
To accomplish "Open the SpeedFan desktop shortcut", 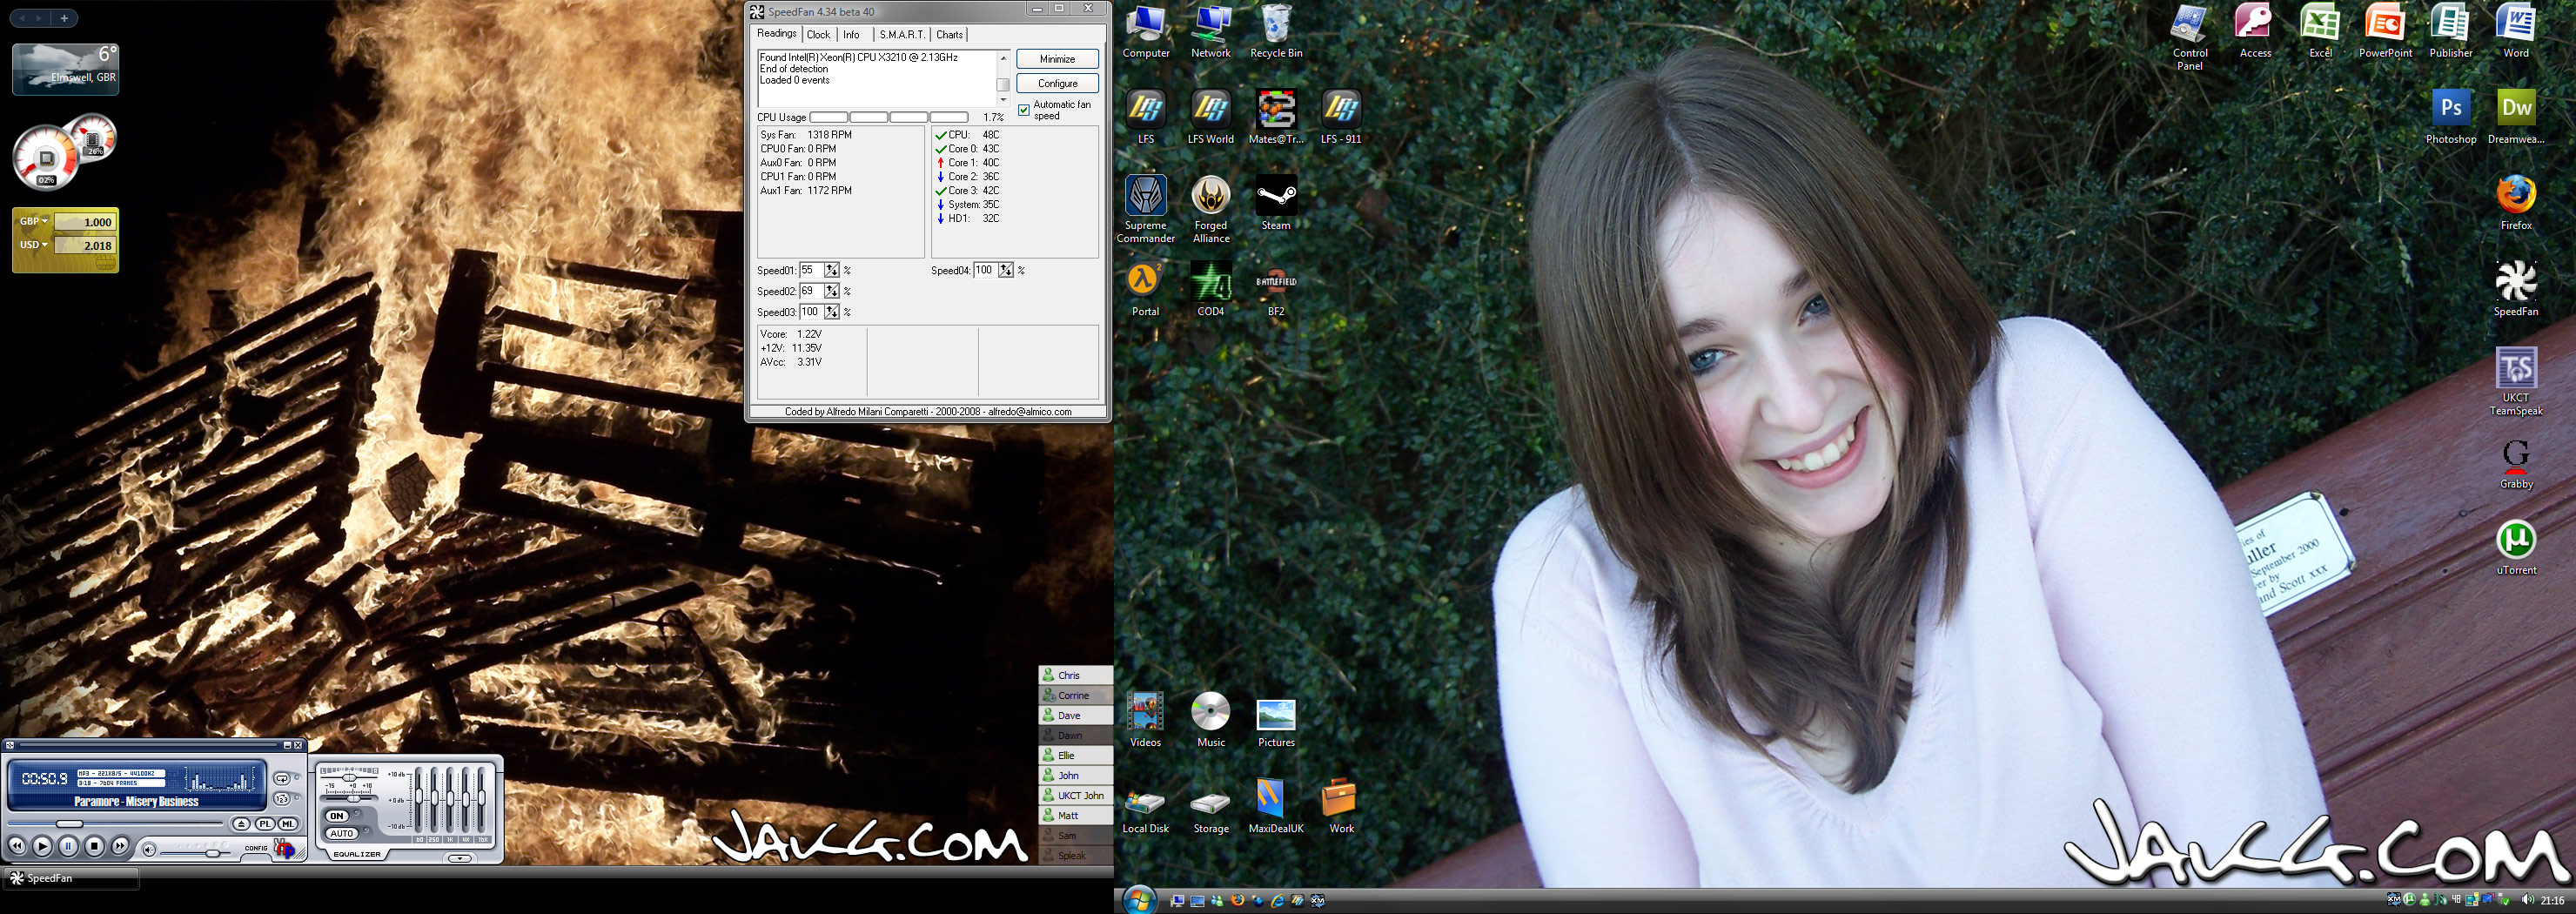I will tap(2516, 289).
